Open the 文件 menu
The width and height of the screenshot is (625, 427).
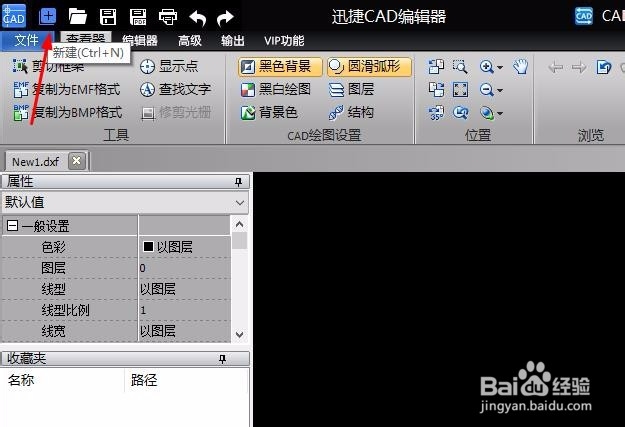(26, 40)
